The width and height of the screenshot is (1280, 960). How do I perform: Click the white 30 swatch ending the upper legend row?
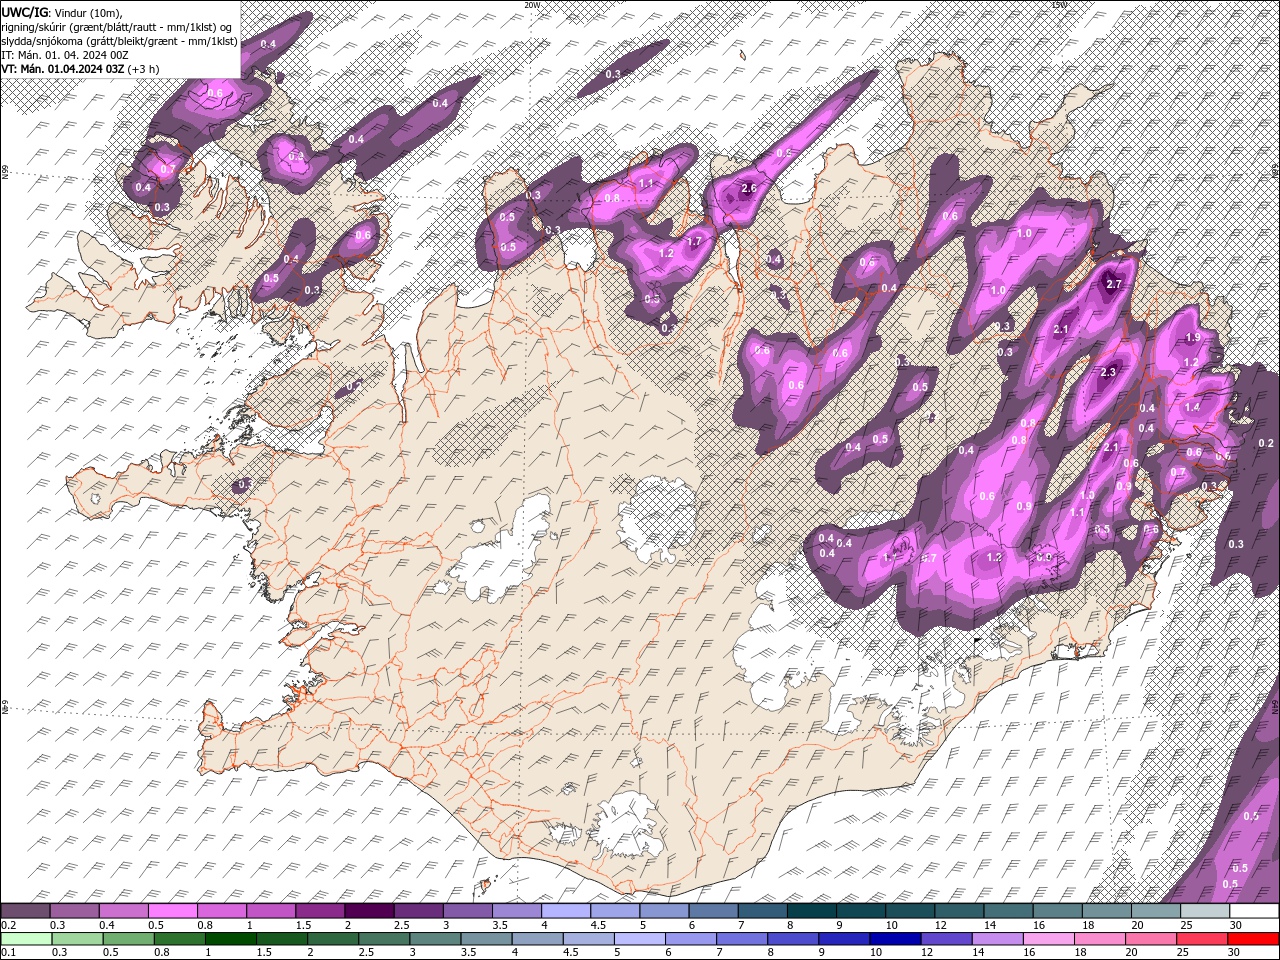coord(1253,911)
